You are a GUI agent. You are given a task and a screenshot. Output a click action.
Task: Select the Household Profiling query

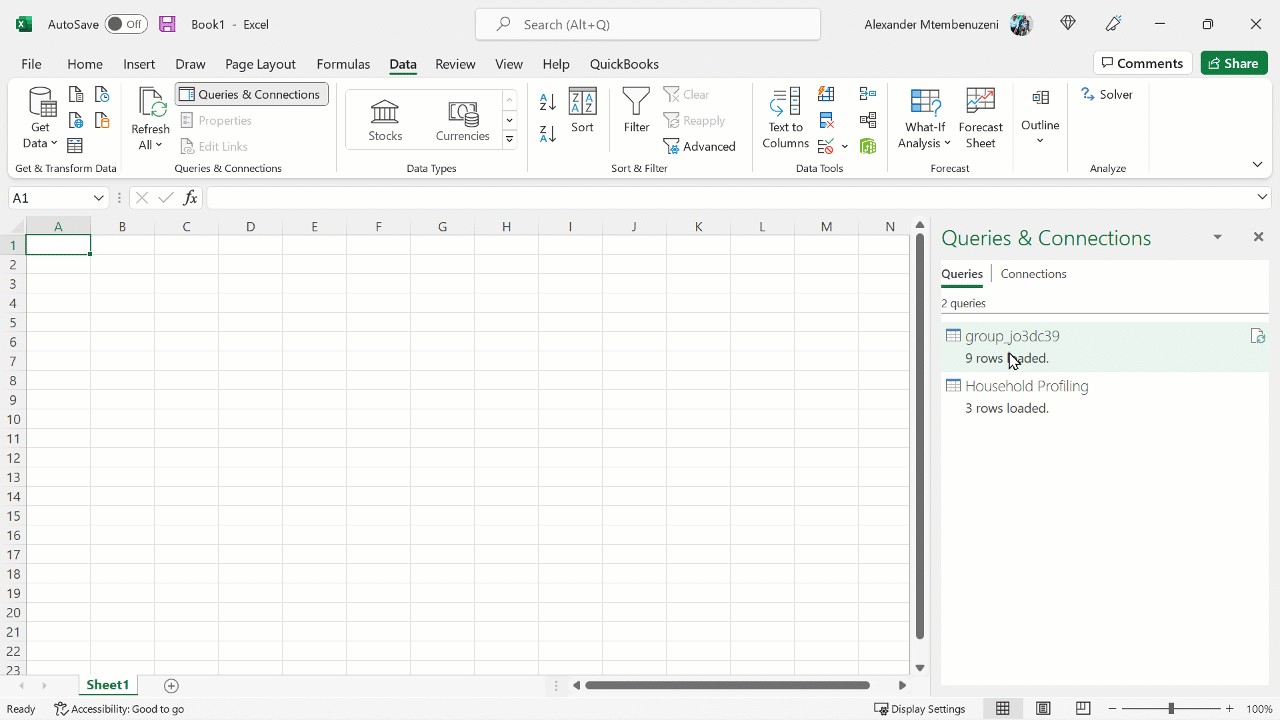[1027, 385]
